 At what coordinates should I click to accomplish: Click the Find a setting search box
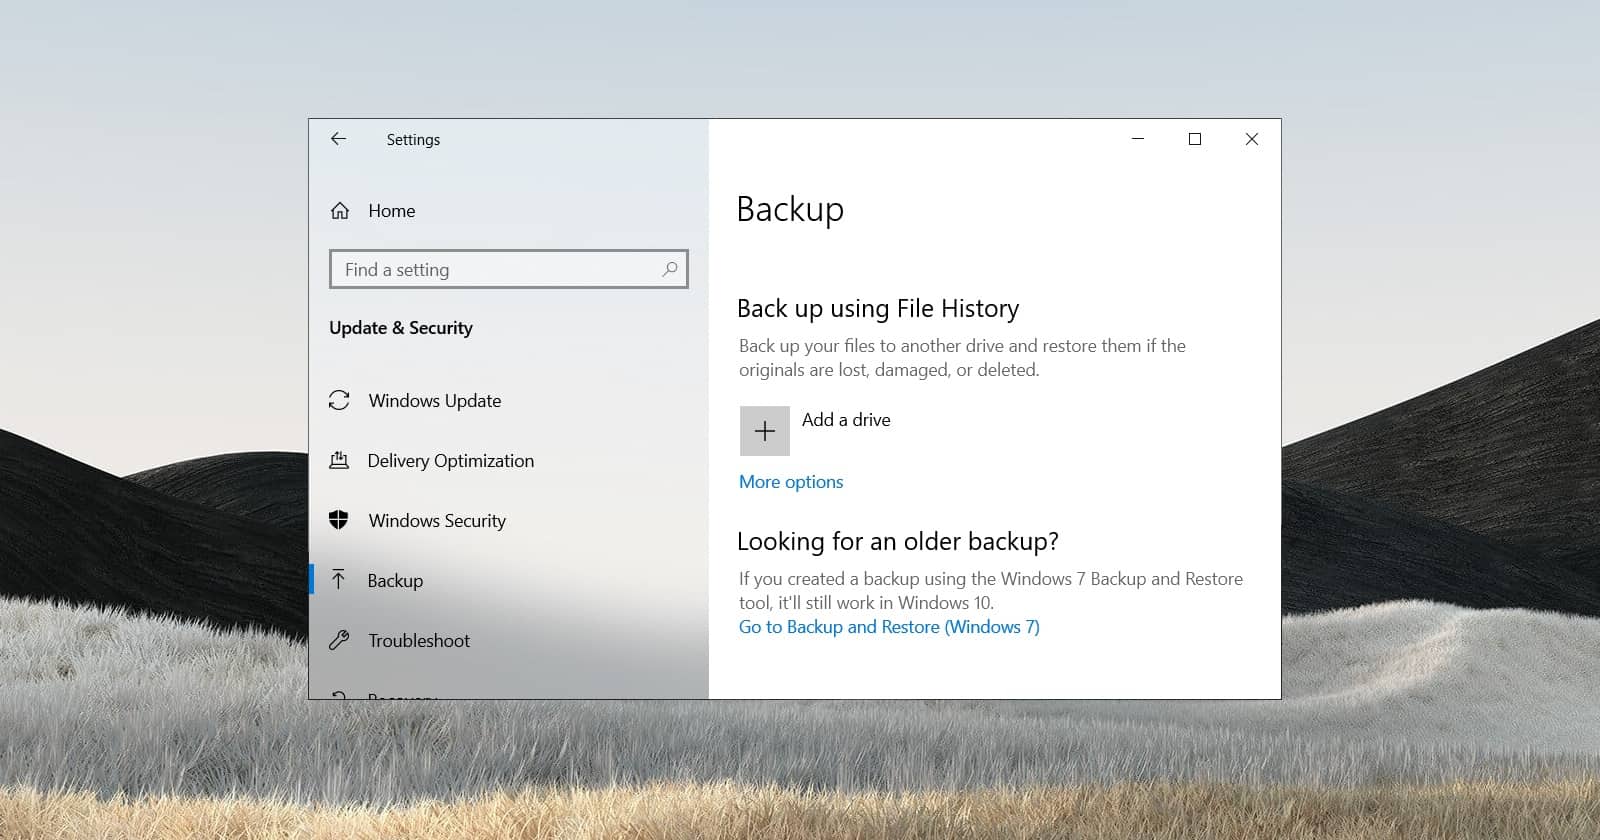[x=509, y=269]
